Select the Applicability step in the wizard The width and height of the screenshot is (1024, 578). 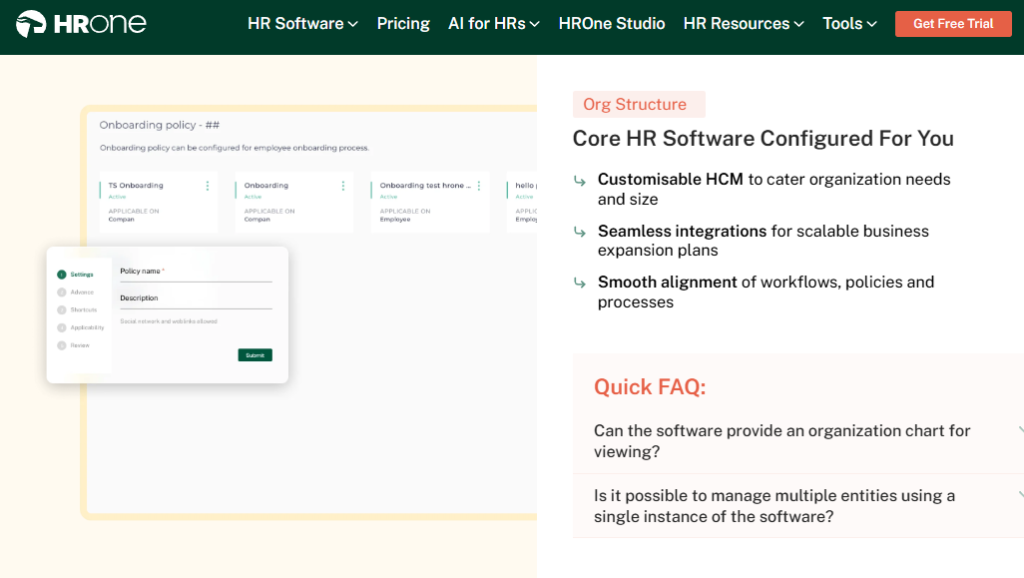tap(80, 327)
